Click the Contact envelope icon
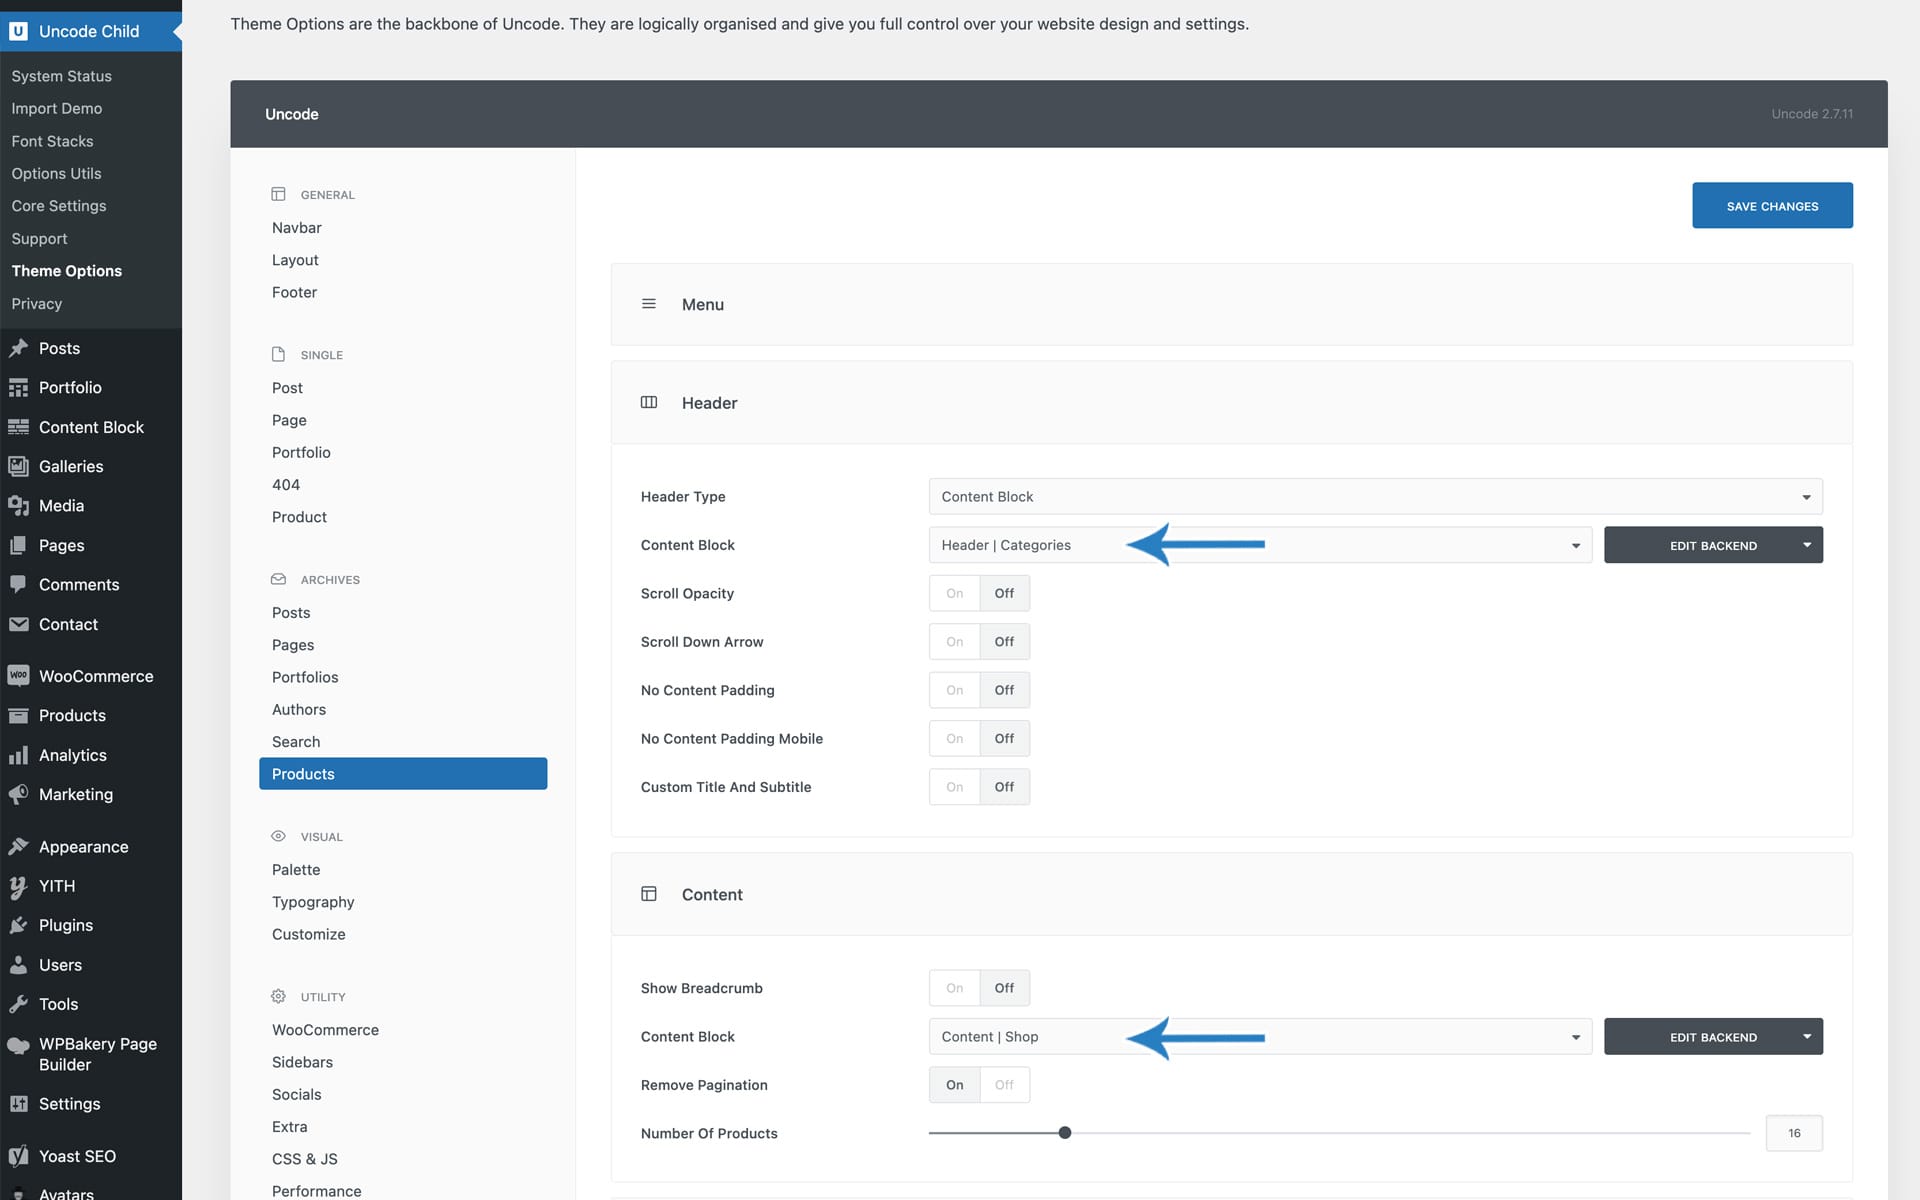 pos(18,624)
